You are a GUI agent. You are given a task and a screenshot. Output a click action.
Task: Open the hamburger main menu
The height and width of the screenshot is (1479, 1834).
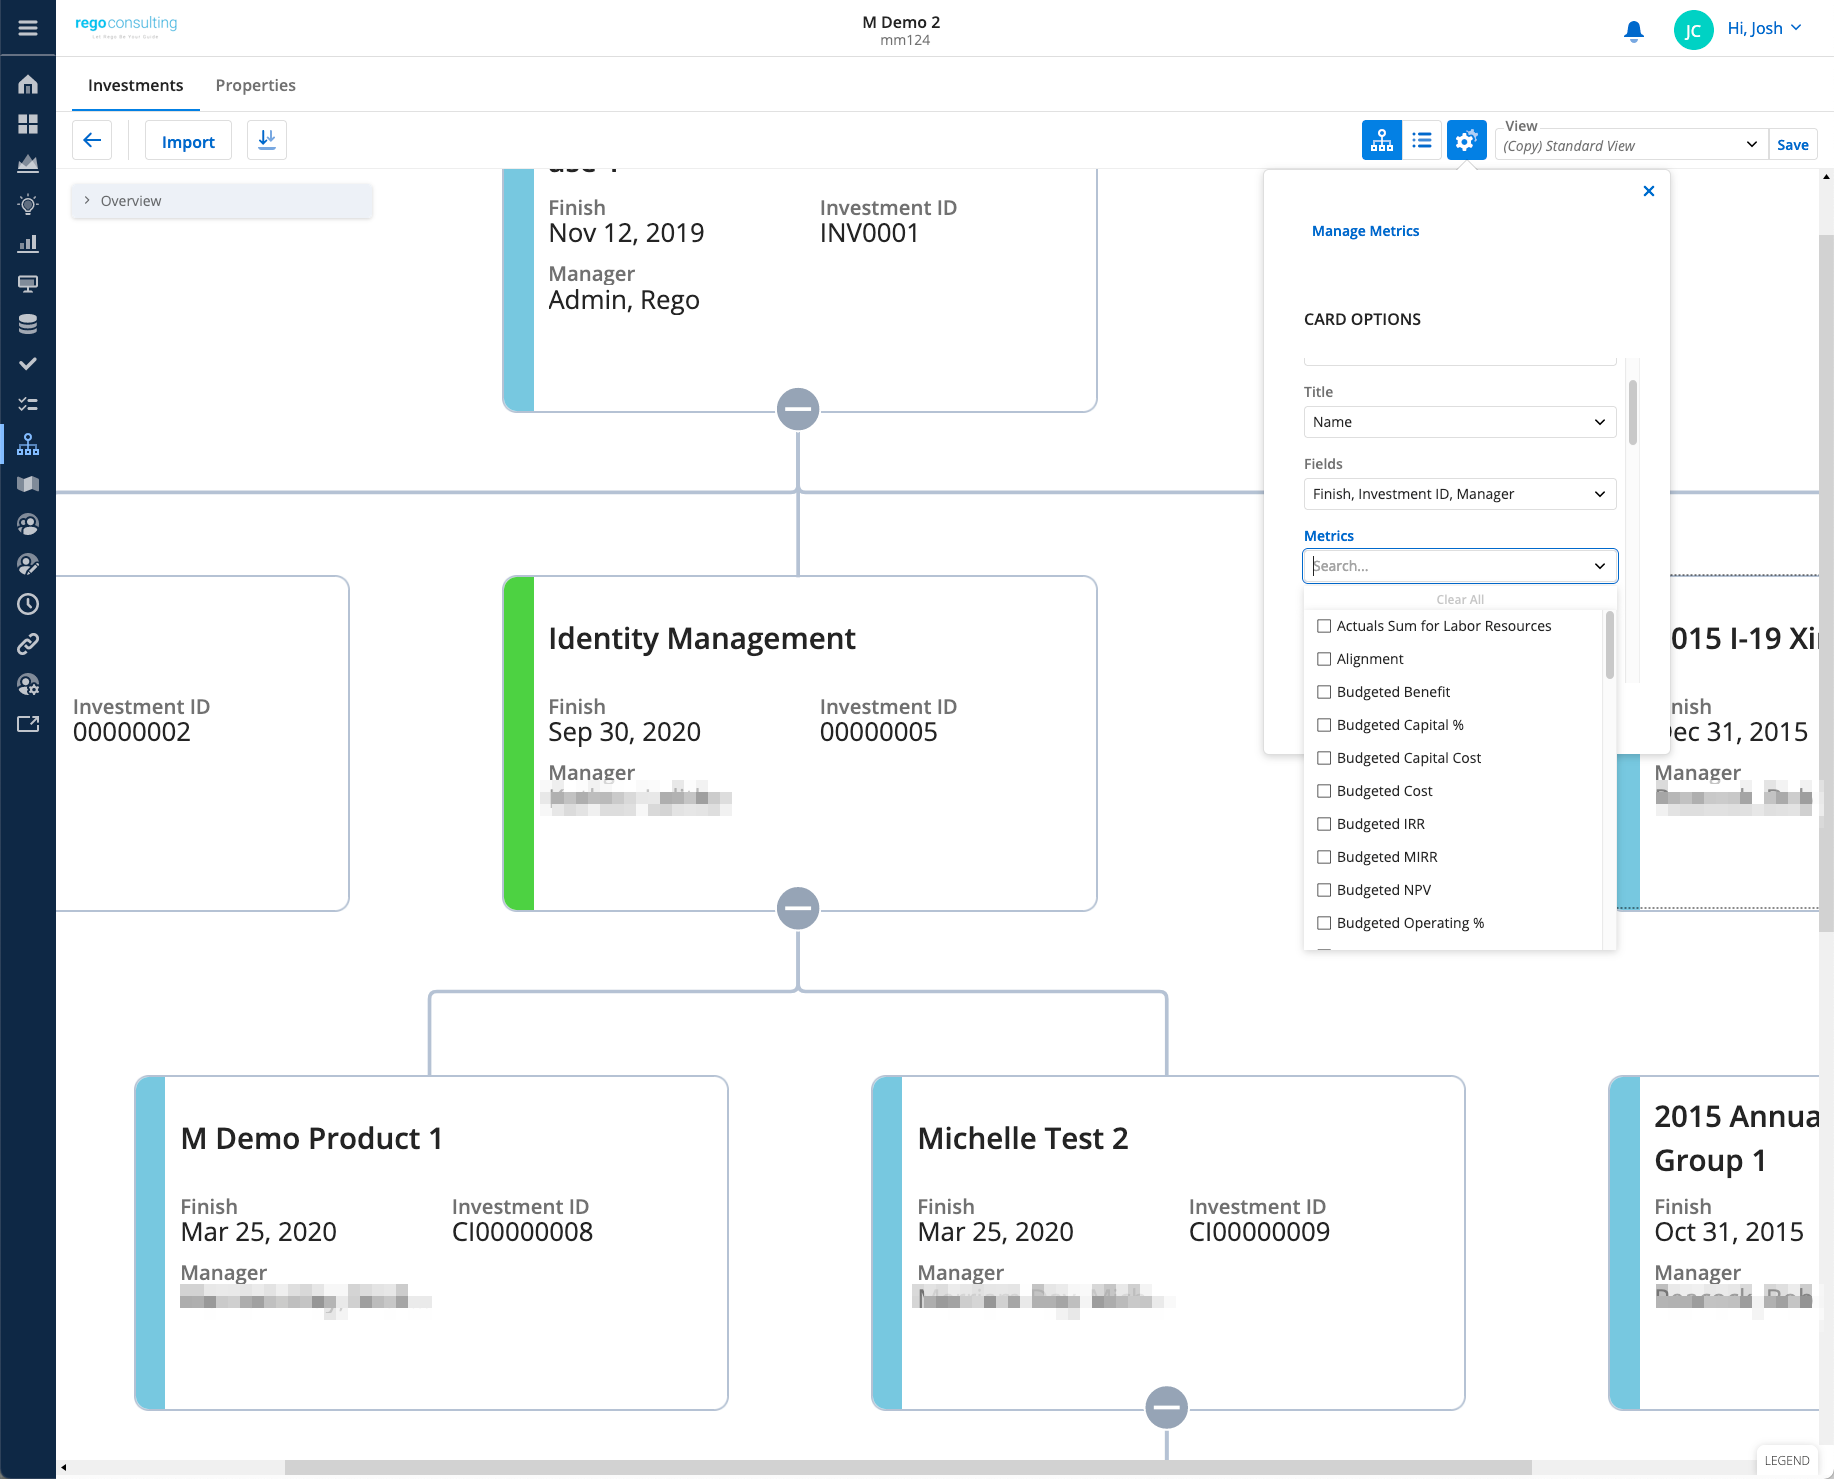coord(28,28)
